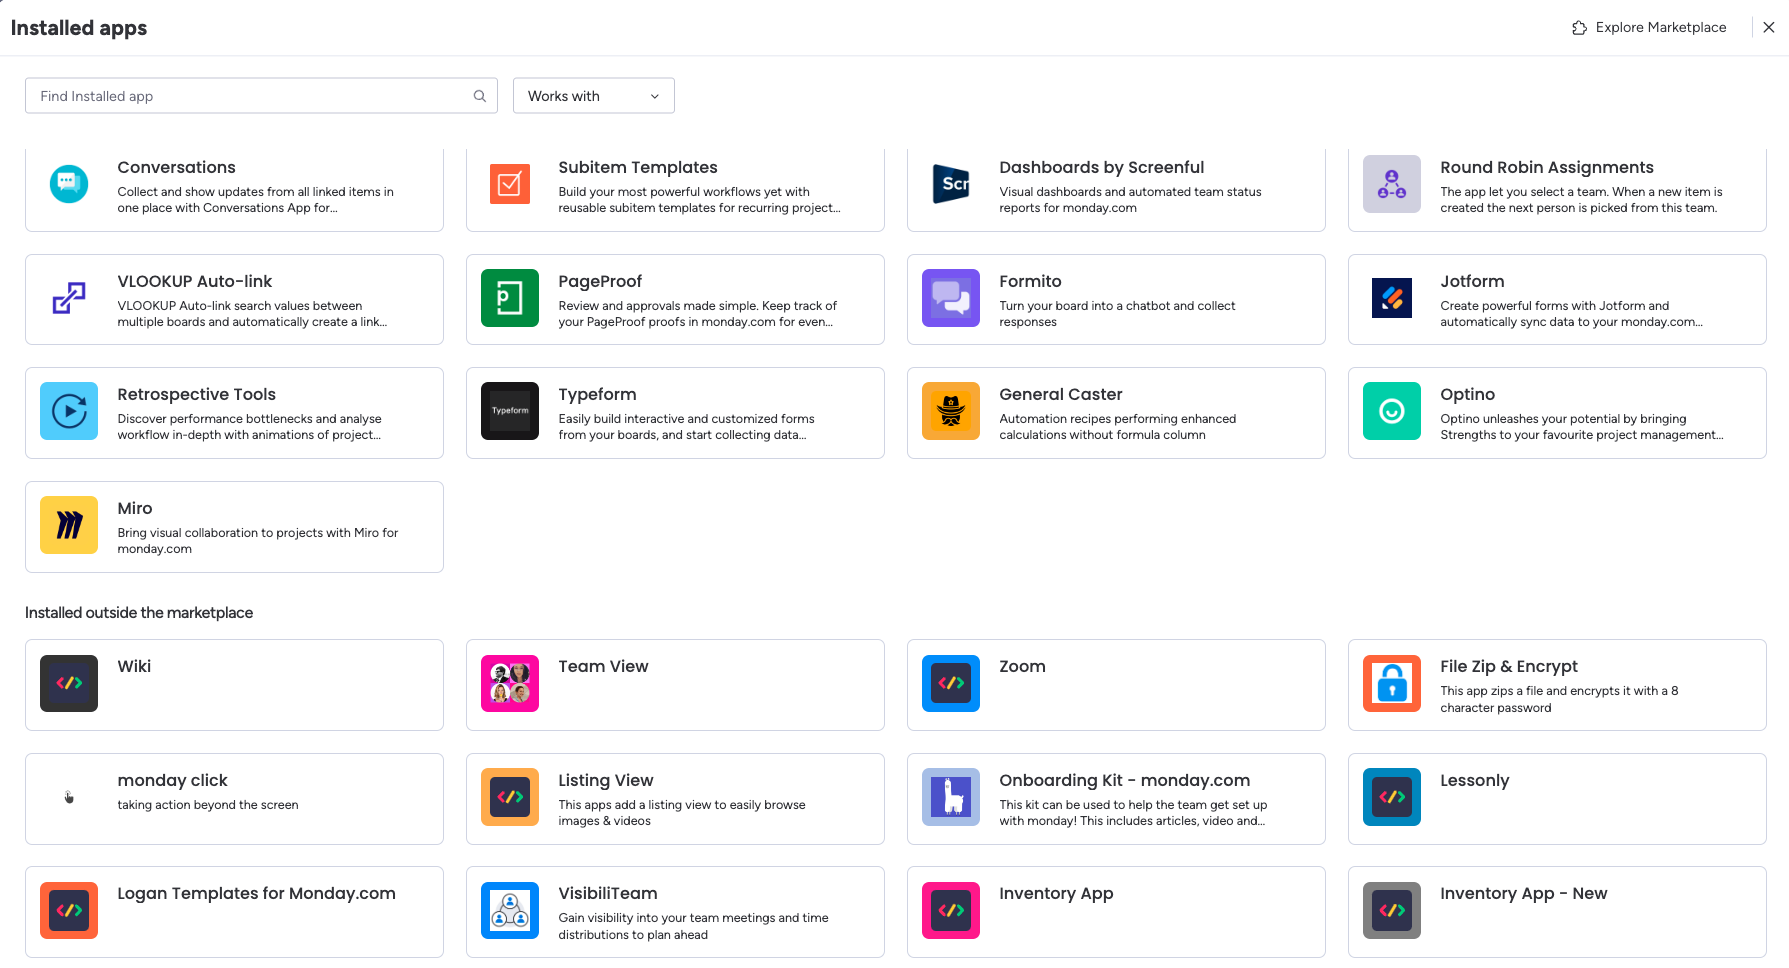Click 'Logan Templates for Monday.com' name
This screenshot has height=968, width=1789.
coord(257,893)
